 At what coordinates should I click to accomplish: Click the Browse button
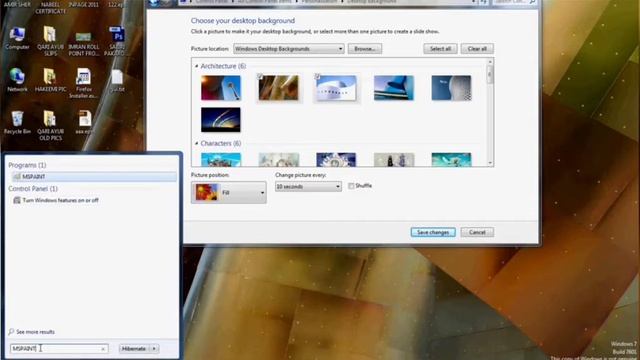pos(365,49)
